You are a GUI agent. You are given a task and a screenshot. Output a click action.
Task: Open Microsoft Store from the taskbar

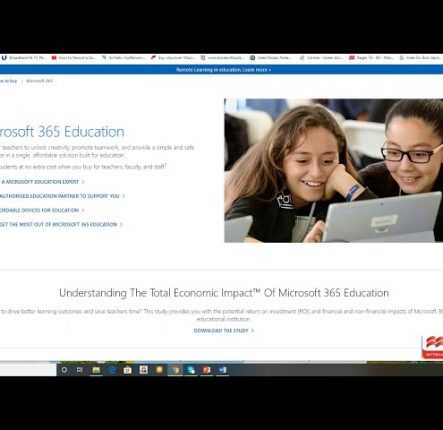127,370
